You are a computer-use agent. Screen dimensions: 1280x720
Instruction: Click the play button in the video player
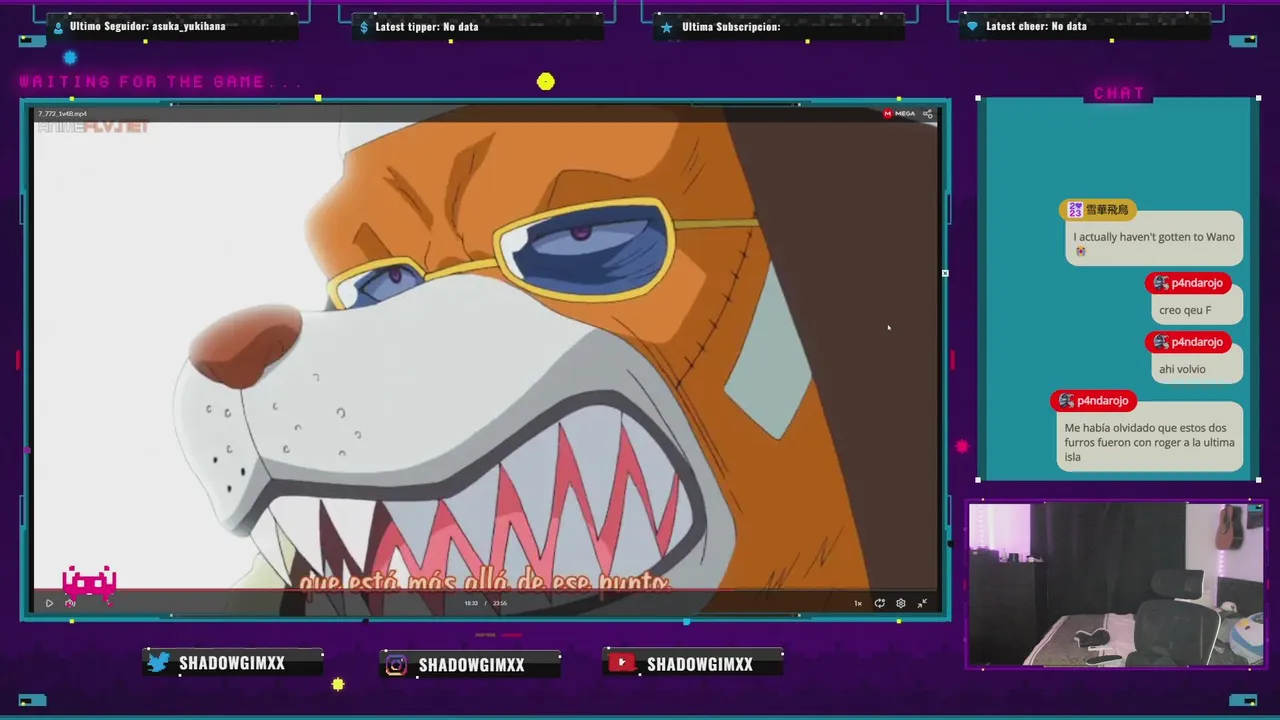click(x=49, y=603)
